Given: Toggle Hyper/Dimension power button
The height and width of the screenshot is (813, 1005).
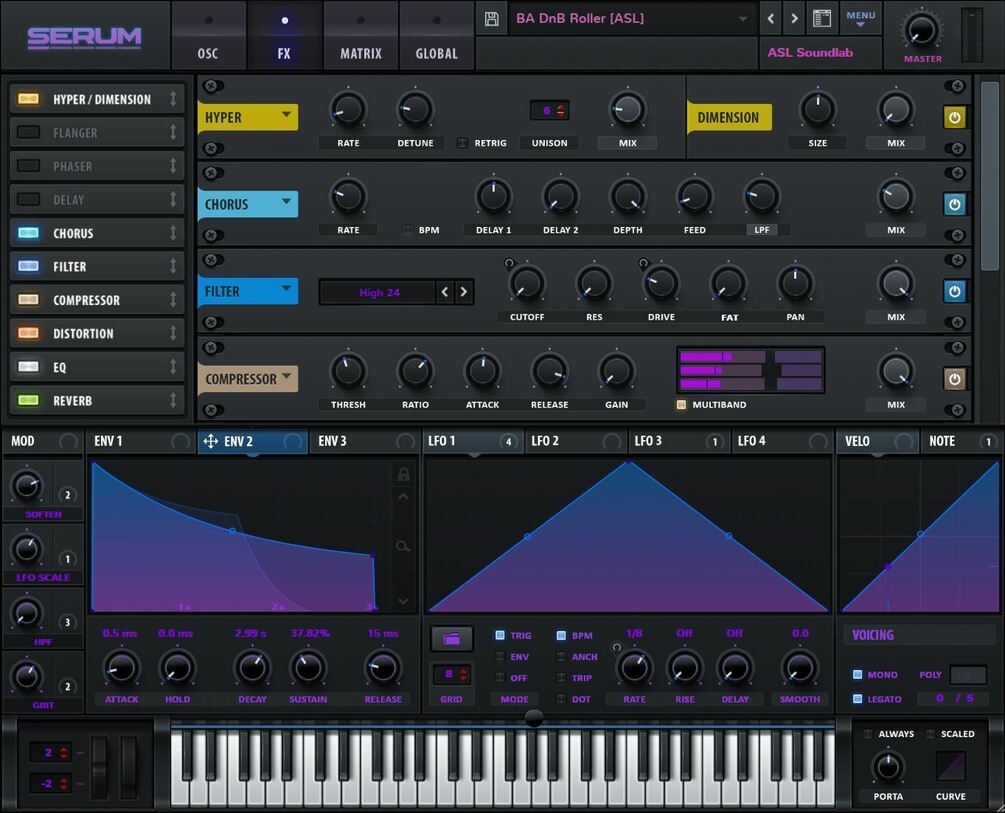Looking at the screenshot, I should pos(954,118).
